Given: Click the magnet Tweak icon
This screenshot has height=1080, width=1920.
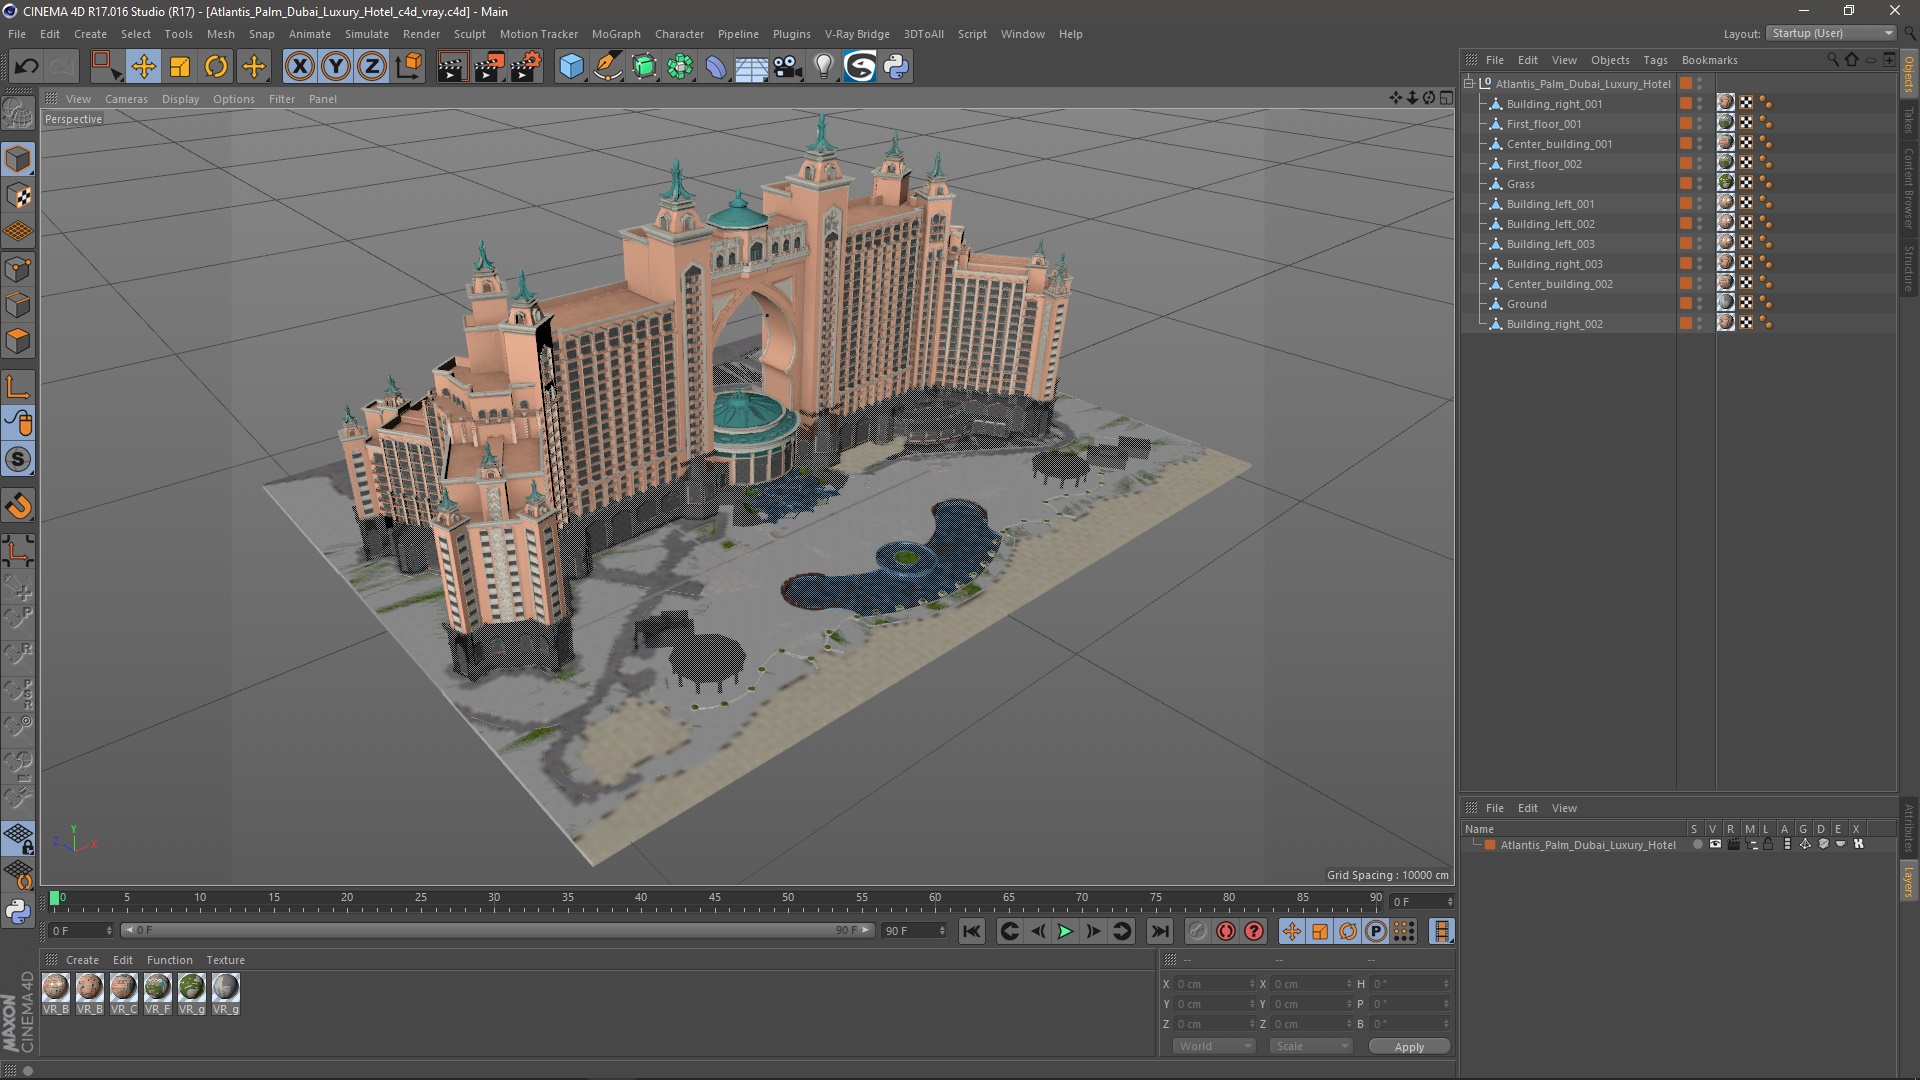Looking at the screenshot, I should pos(18,506).
